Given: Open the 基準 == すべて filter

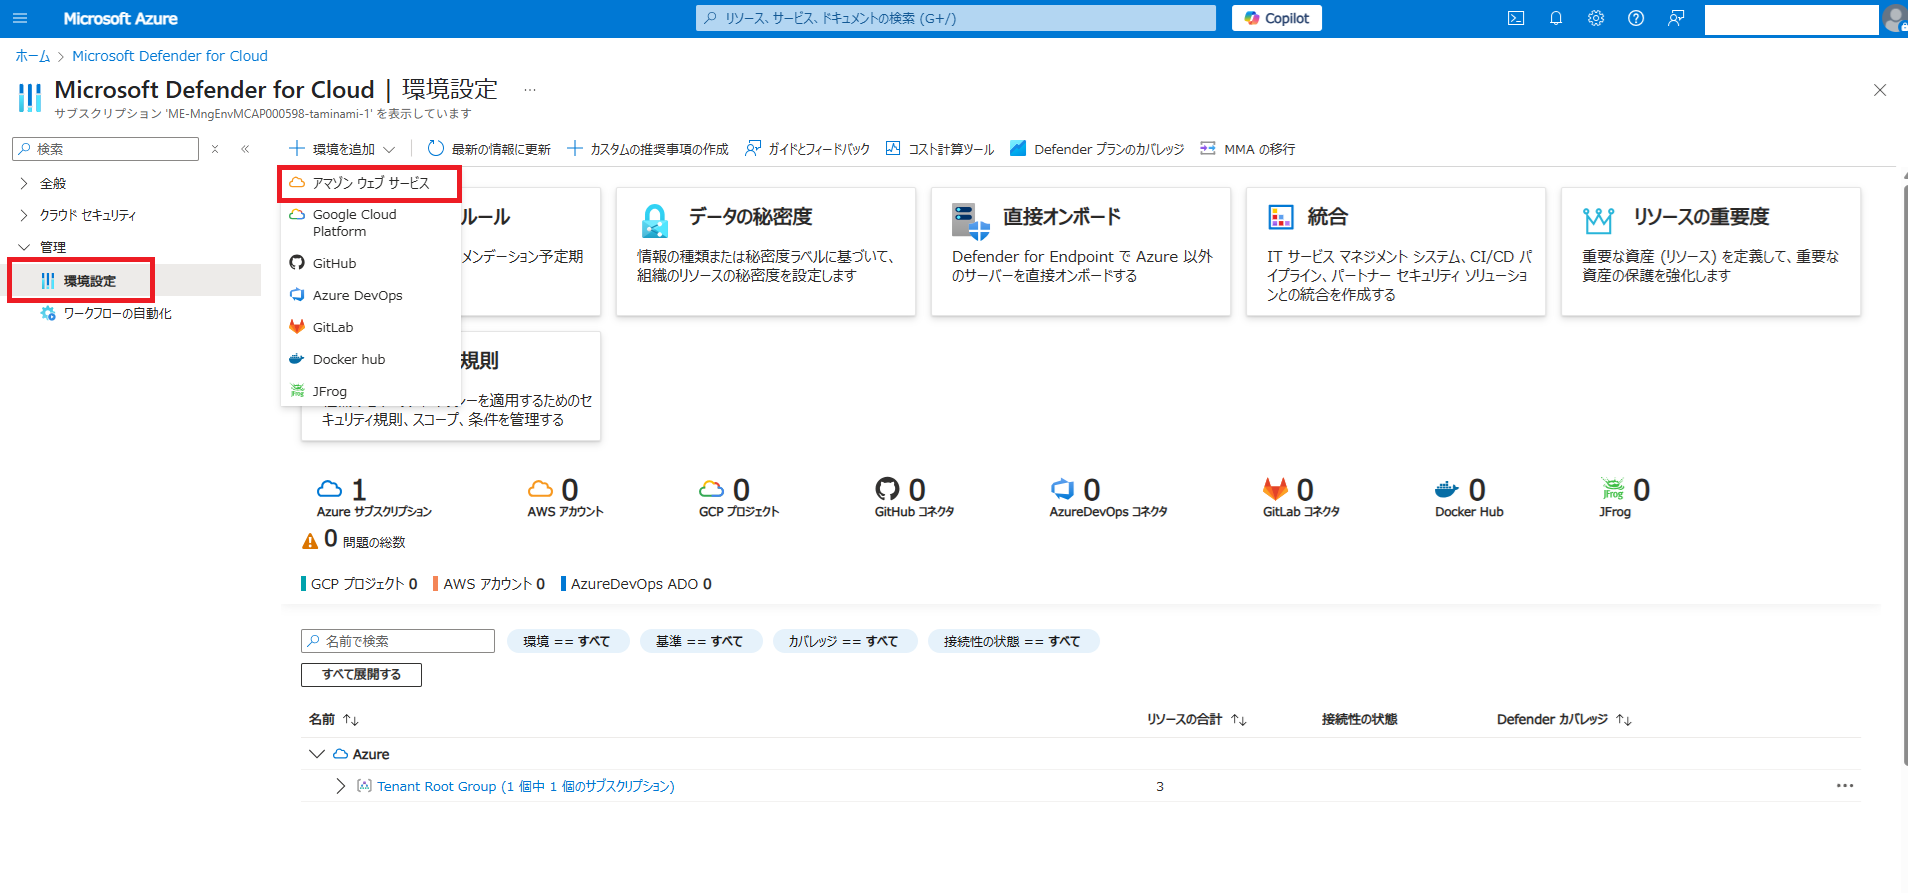Looking at the screenshot, I should click(x=700, y=641).
